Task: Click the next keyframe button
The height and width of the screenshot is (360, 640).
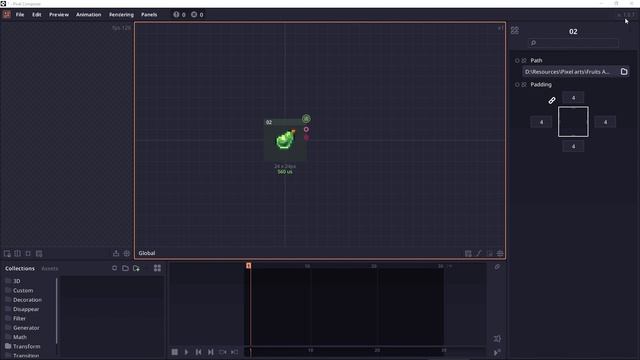Action: pos(234,352)
